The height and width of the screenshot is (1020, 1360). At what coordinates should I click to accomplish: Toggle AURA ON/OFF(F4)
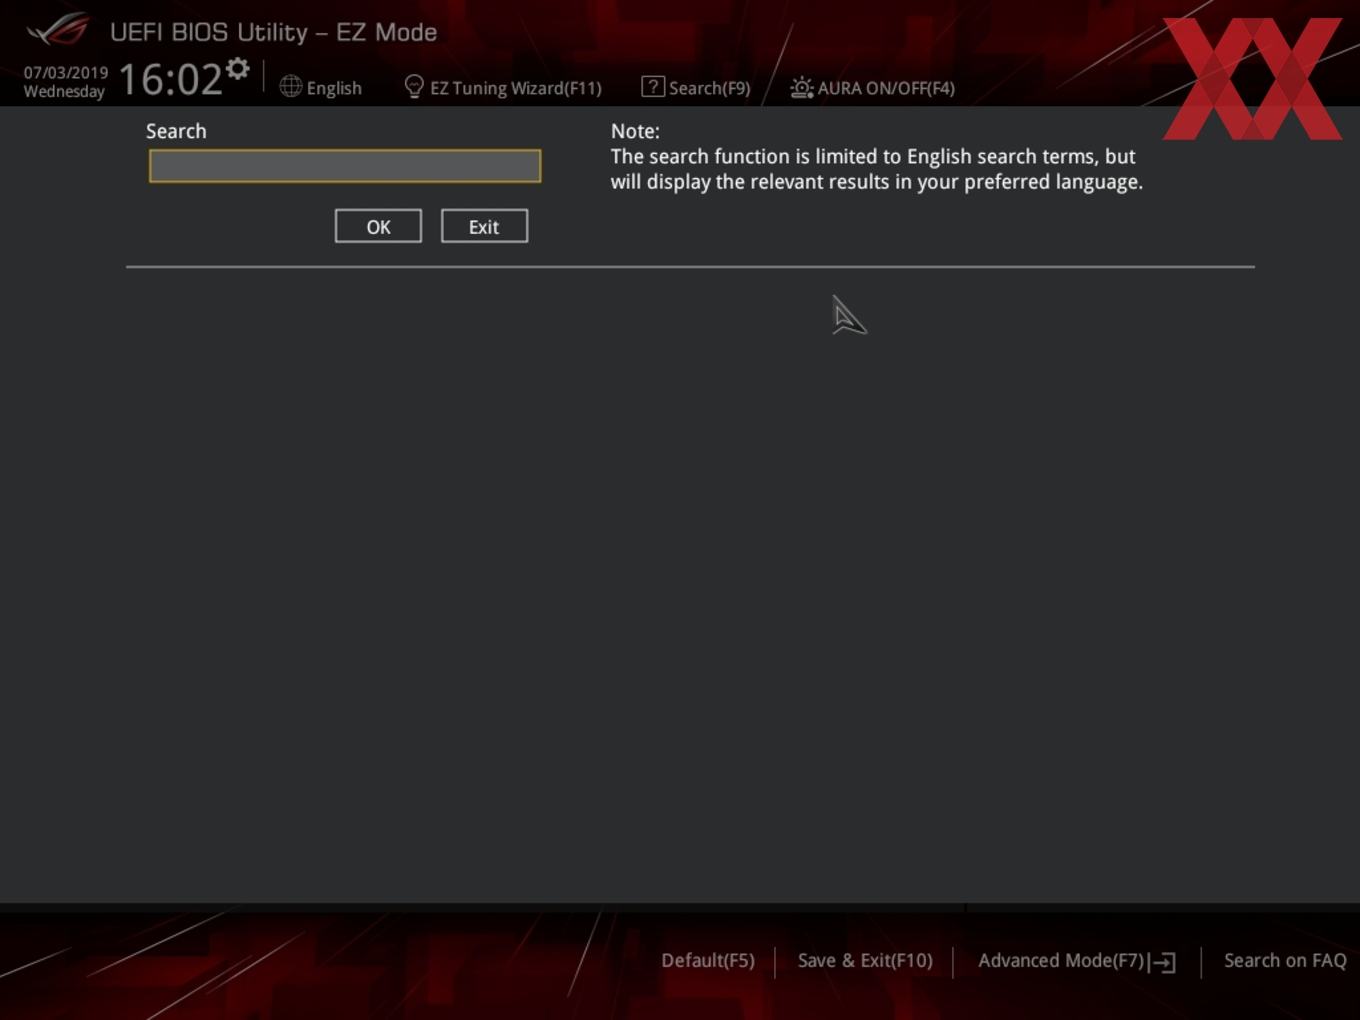coord(886,88)
